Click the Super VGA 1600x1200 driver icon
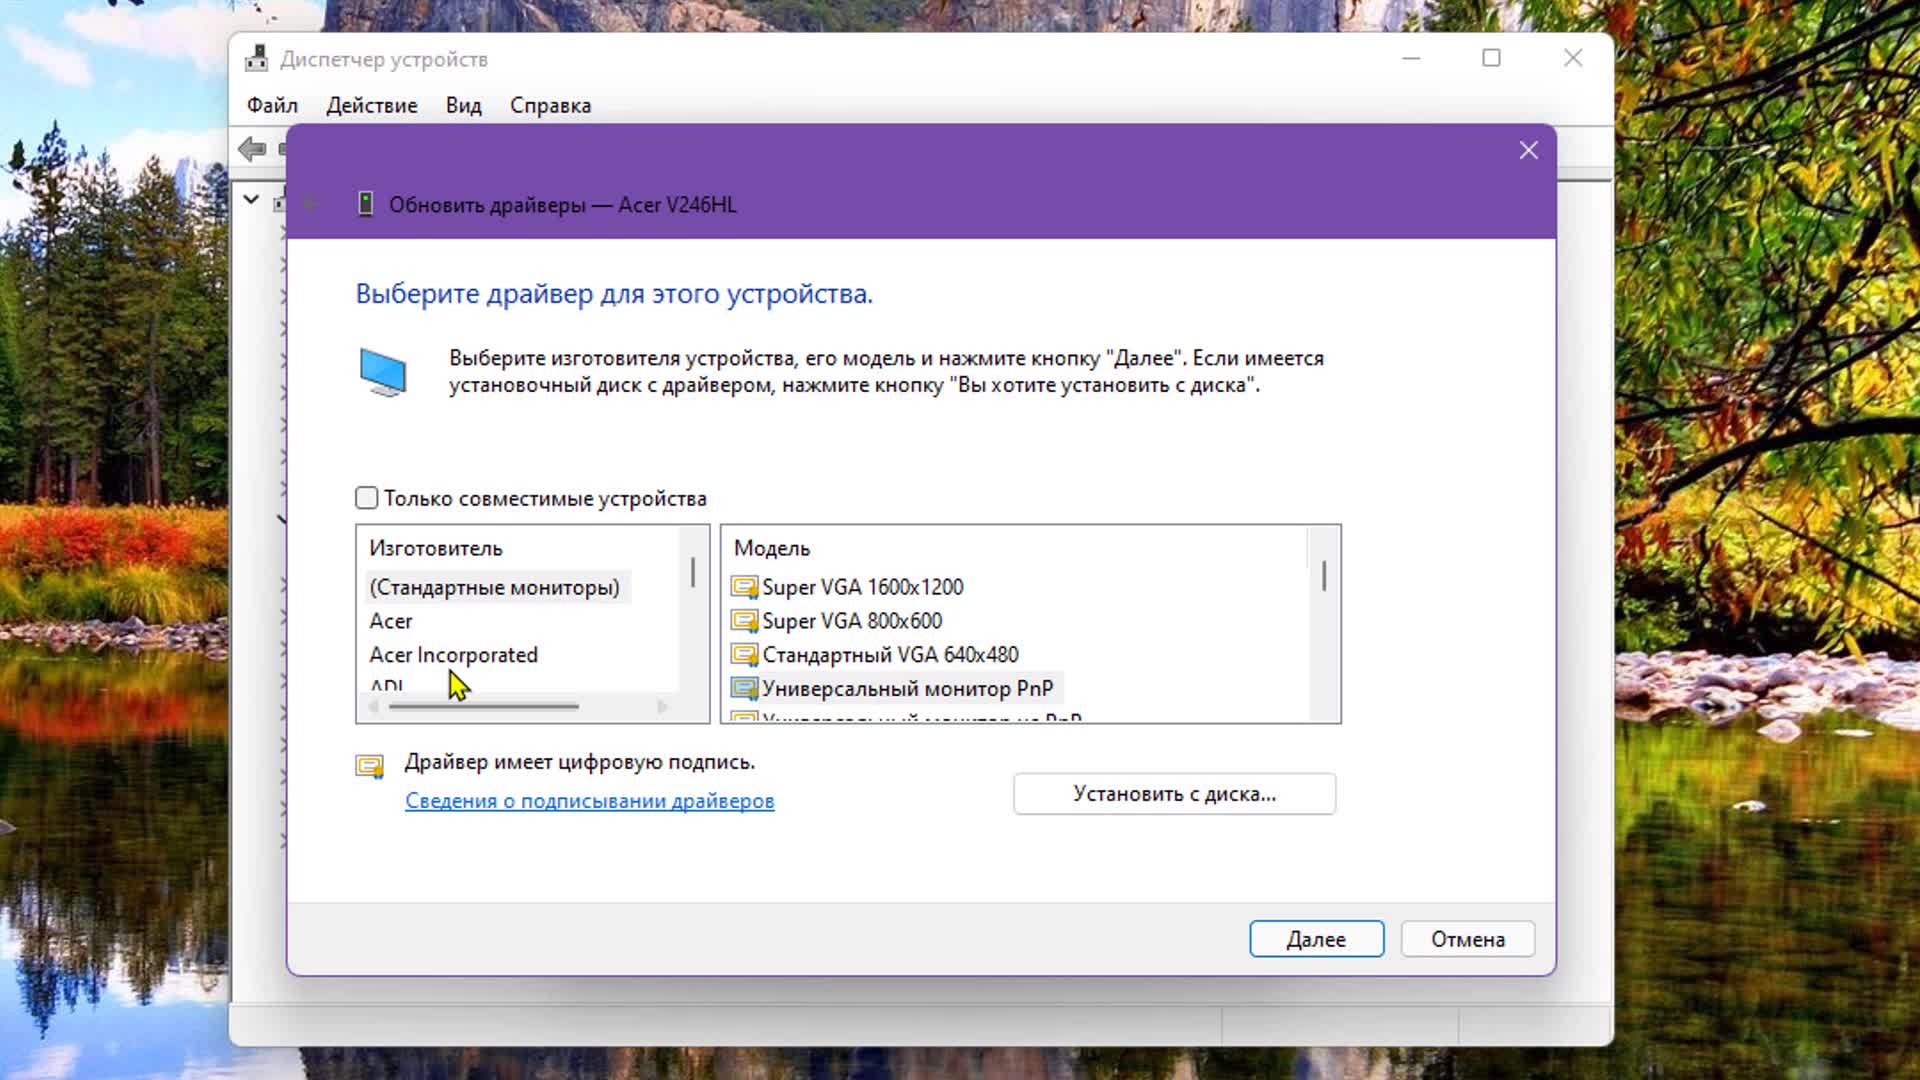This screenshot has width=1920, height=1080. [744, 587]
